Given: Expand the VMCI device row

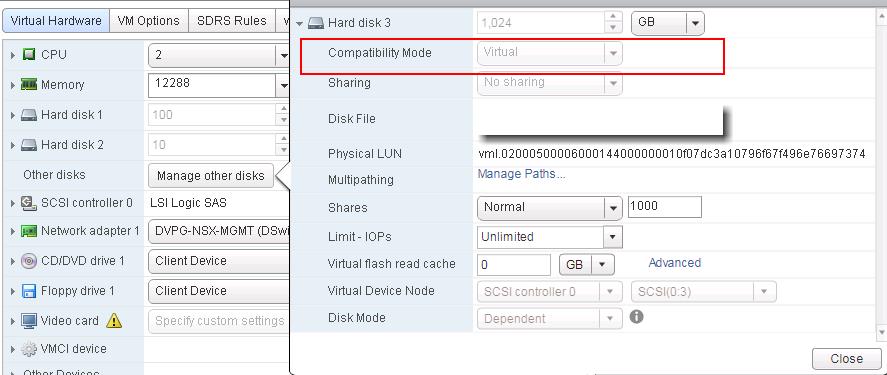Looking at the screenshot, I should pos(13,349).
